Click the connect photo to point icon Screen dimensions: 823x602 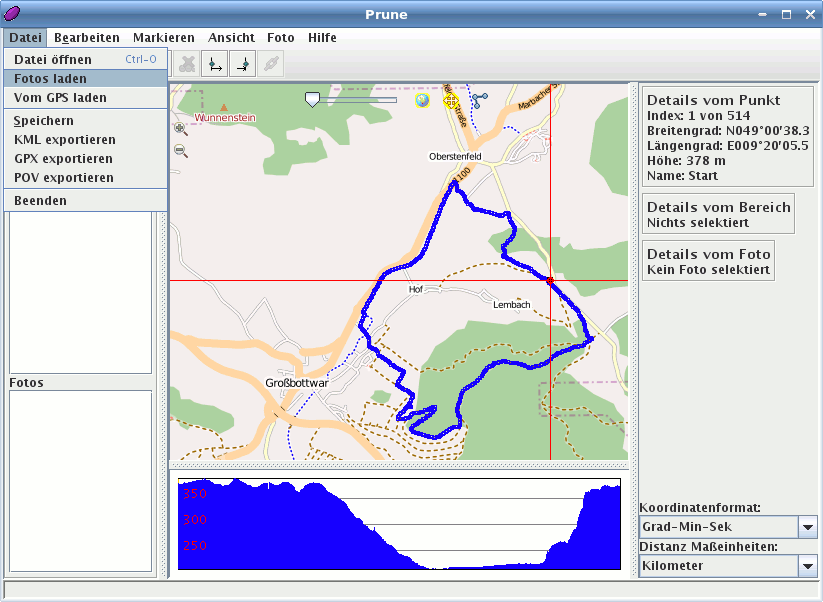pyautogui.click(x=271, y=64)
